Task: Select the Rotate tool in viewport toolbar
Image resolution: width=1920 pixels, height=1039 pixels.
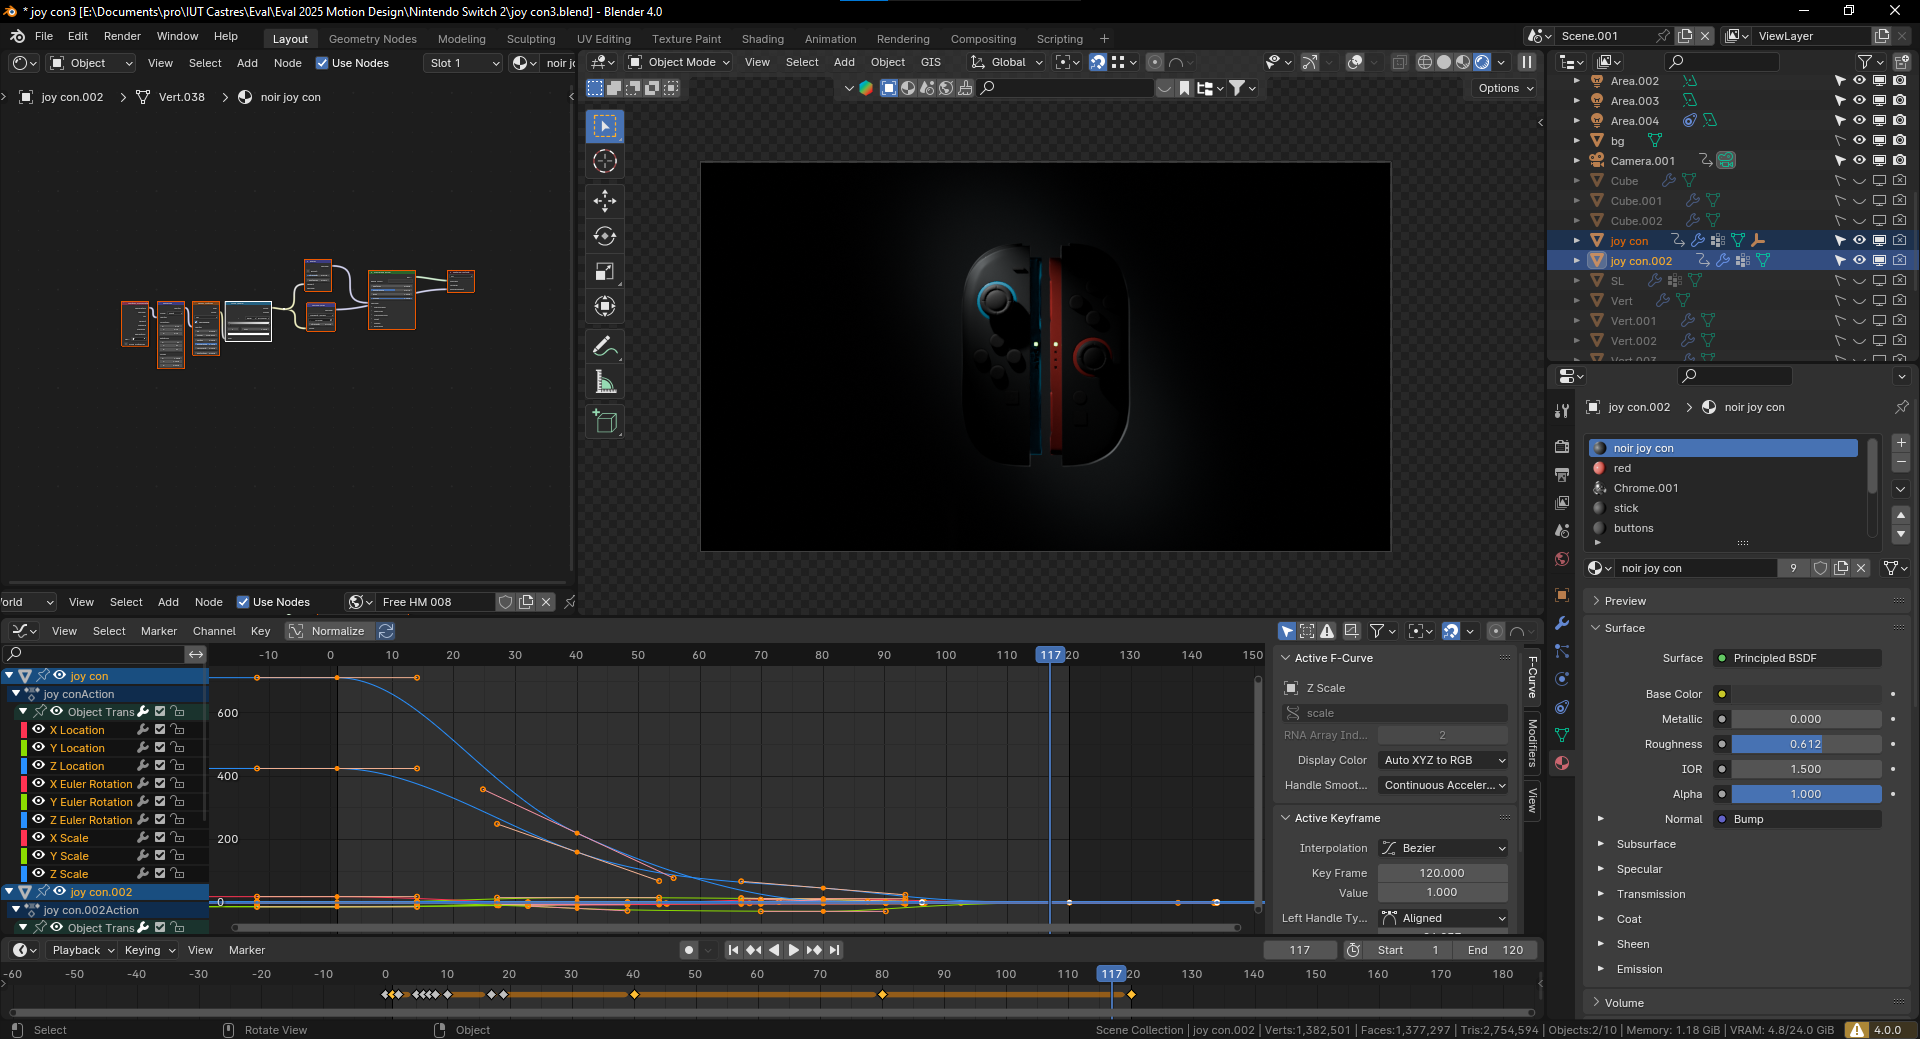Action: (605, 236)
